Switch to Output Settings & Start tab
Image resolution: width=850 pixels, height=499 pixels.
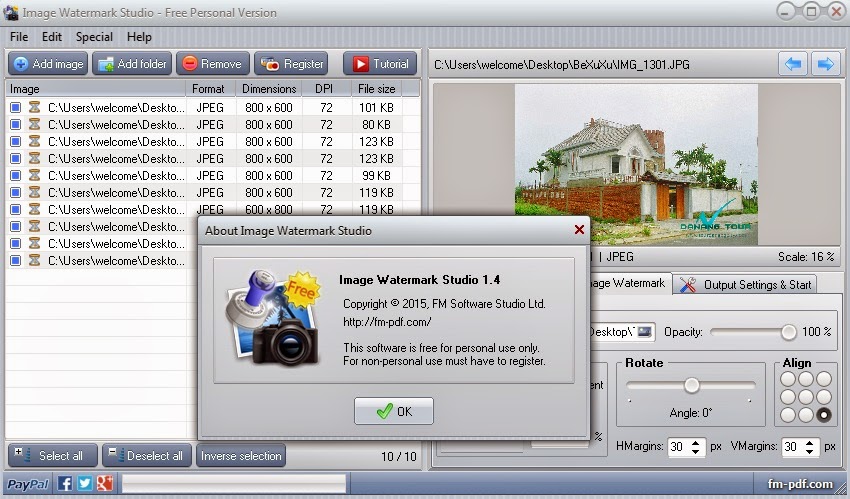[x=746, y=284]
